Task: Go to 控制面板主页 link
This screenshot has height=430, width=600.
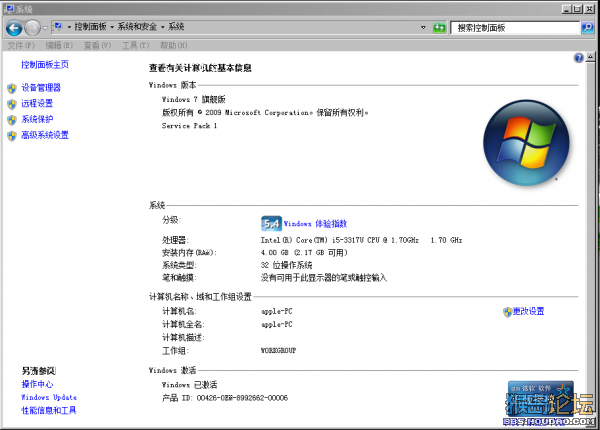Action: click(45, 65)
